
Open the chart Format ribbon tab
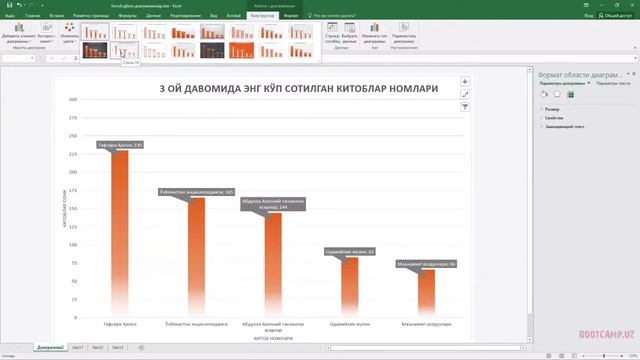[291, 16]
